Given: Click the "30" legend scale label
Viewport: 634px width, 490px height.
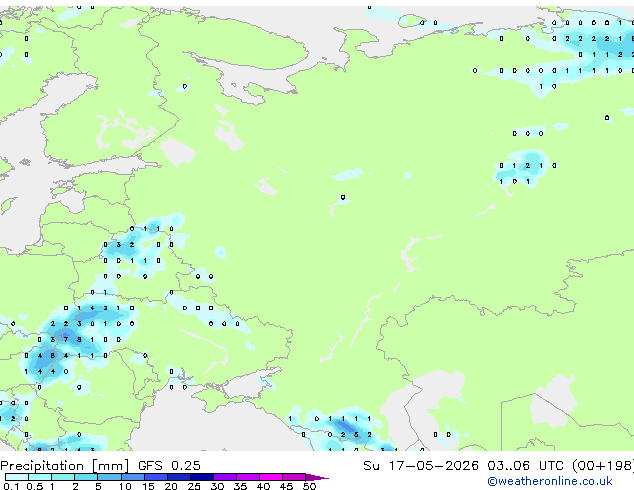Looking at the screenshot, I should tap(217, 486).
